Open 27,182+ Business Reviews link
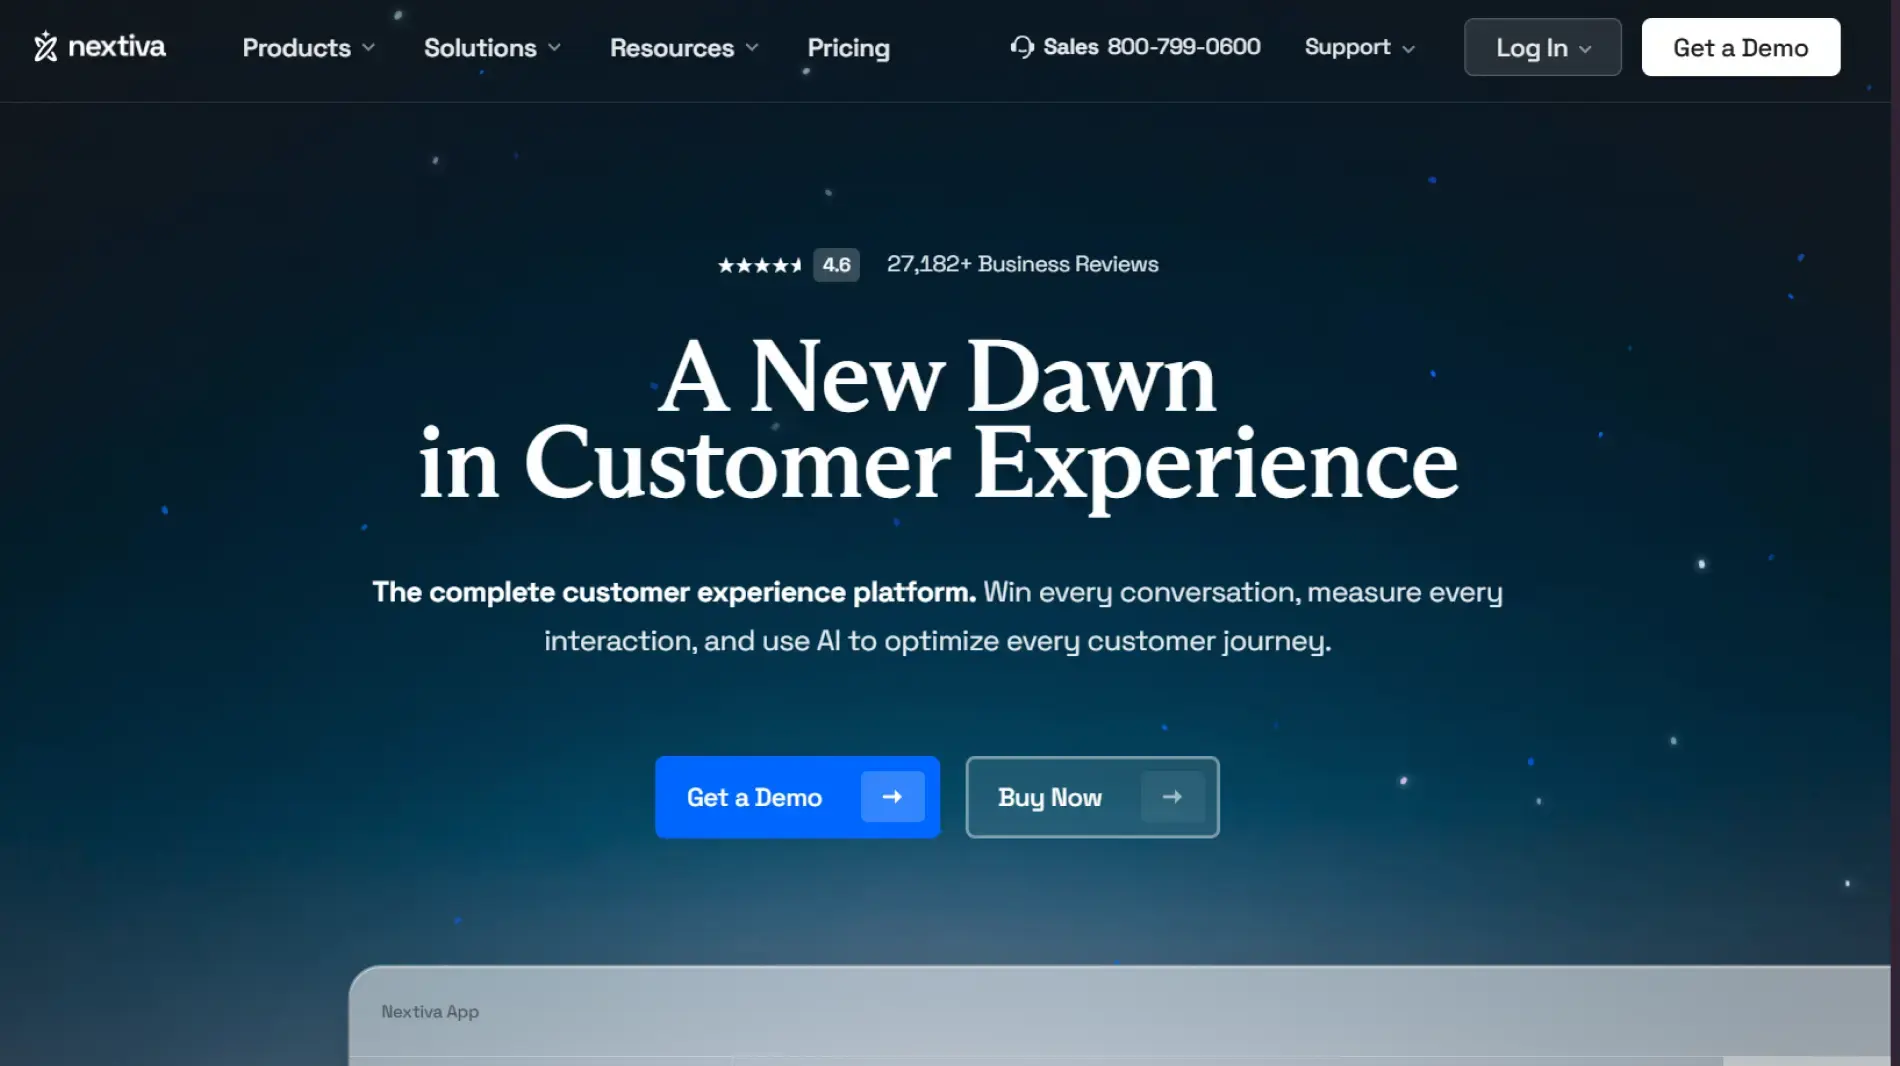 (x=1022, y=264)
